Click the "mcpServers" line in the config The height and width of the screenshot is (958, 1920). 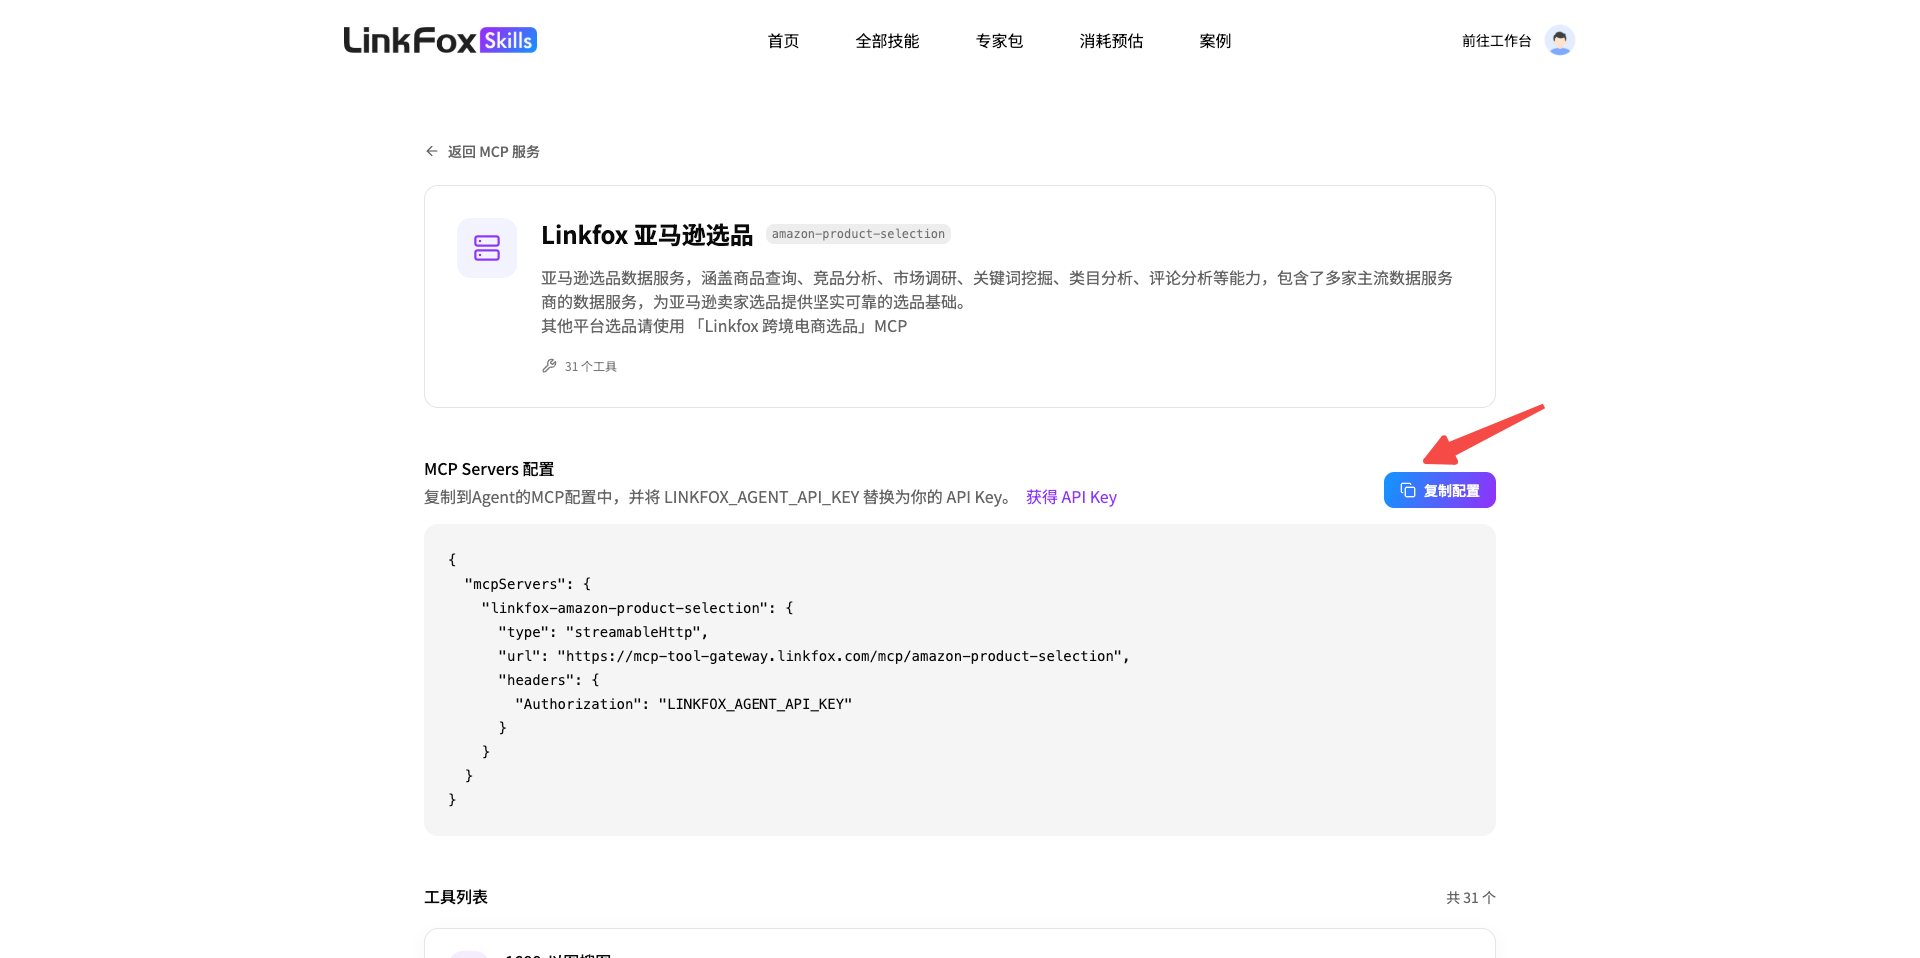528,584
